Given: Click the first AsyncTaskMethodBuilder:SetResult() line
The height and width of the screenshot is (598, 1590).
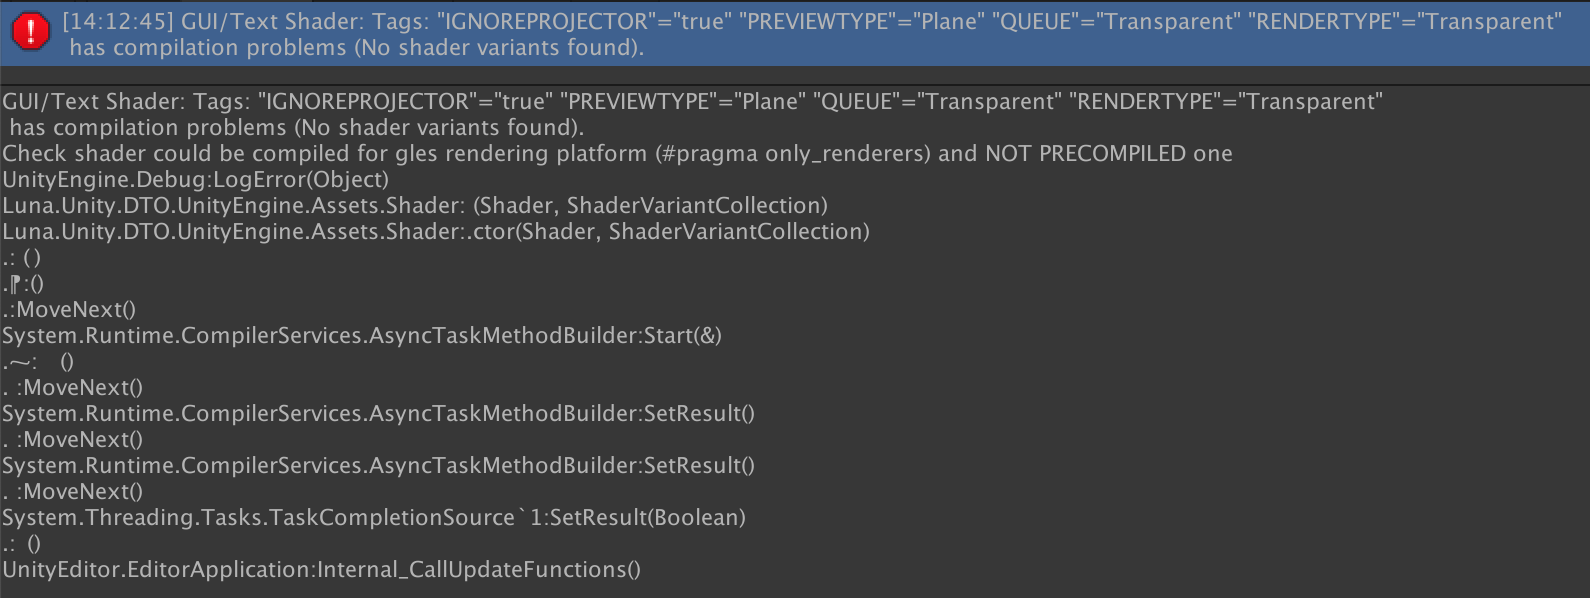Looking at the screenshot, I should click(379, 413).
